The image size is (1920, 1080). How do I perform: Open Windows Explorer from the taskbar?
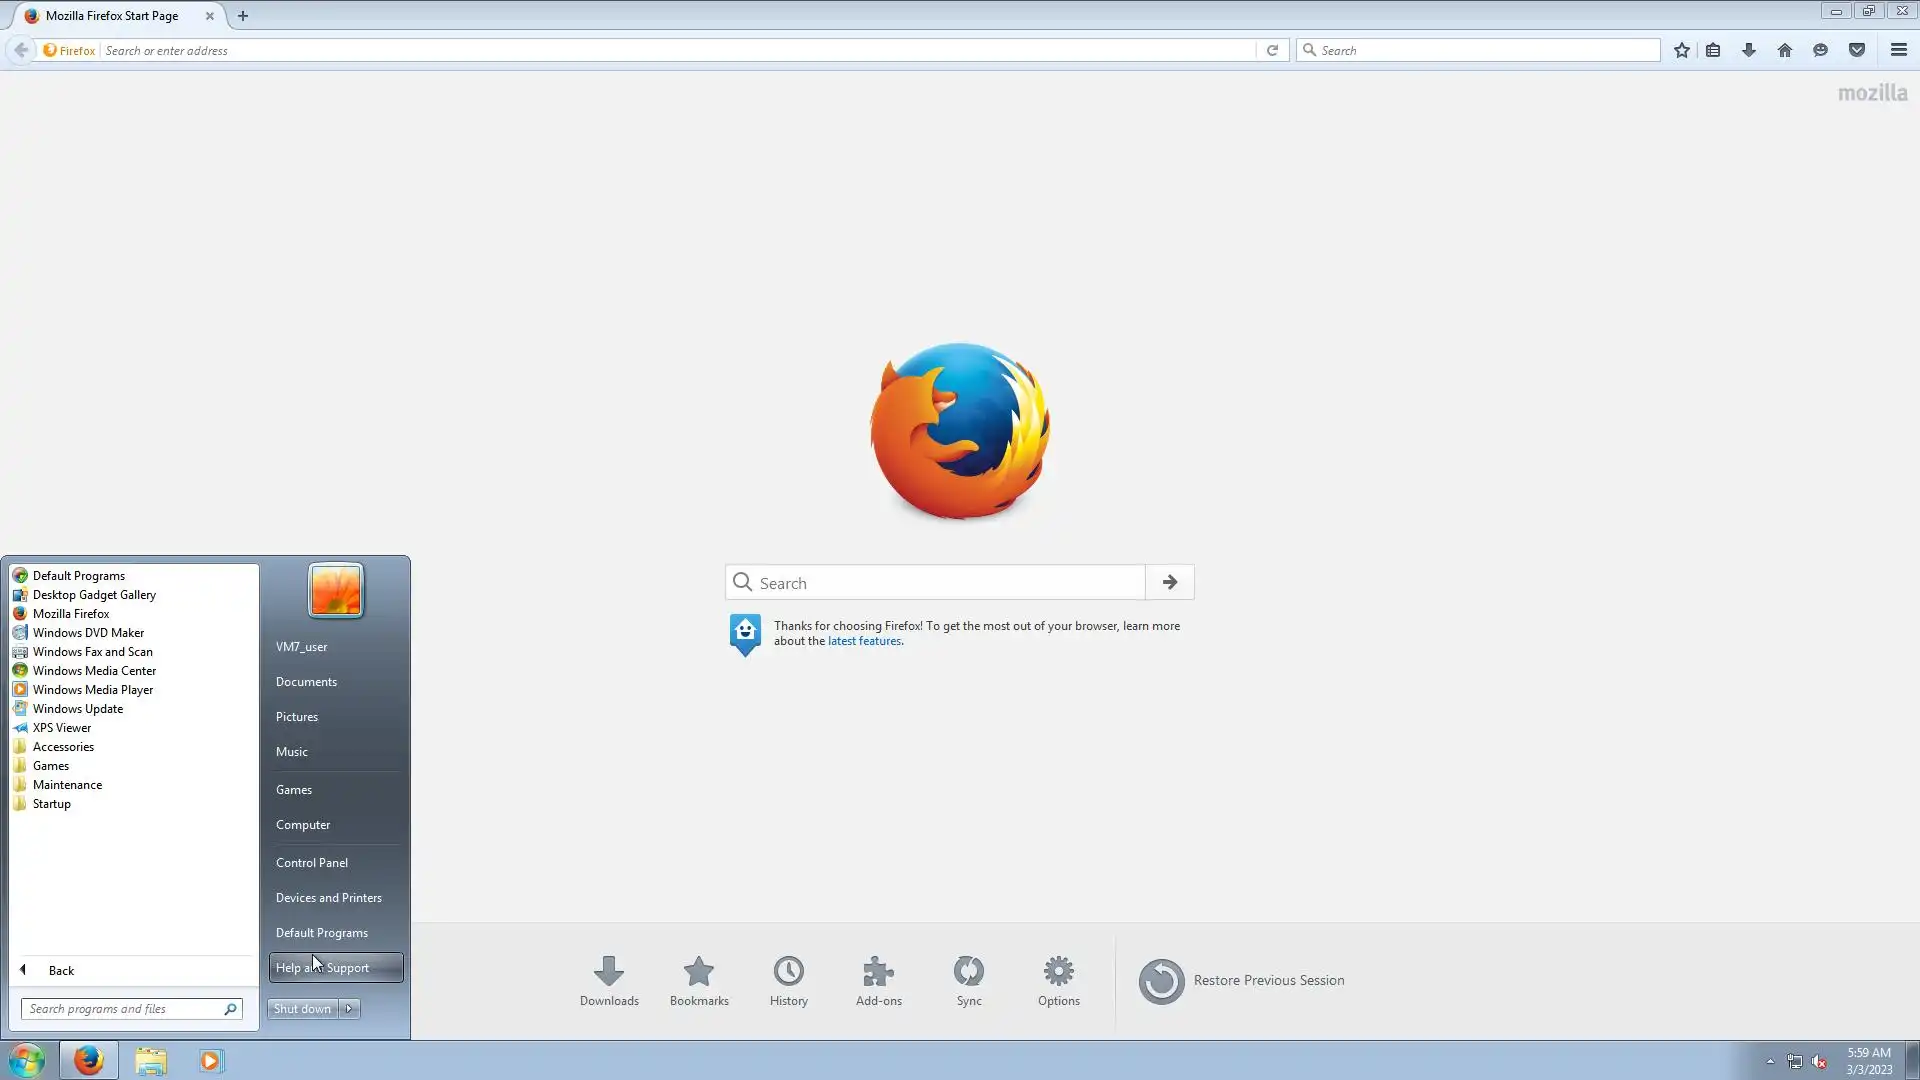[151, 1060]
